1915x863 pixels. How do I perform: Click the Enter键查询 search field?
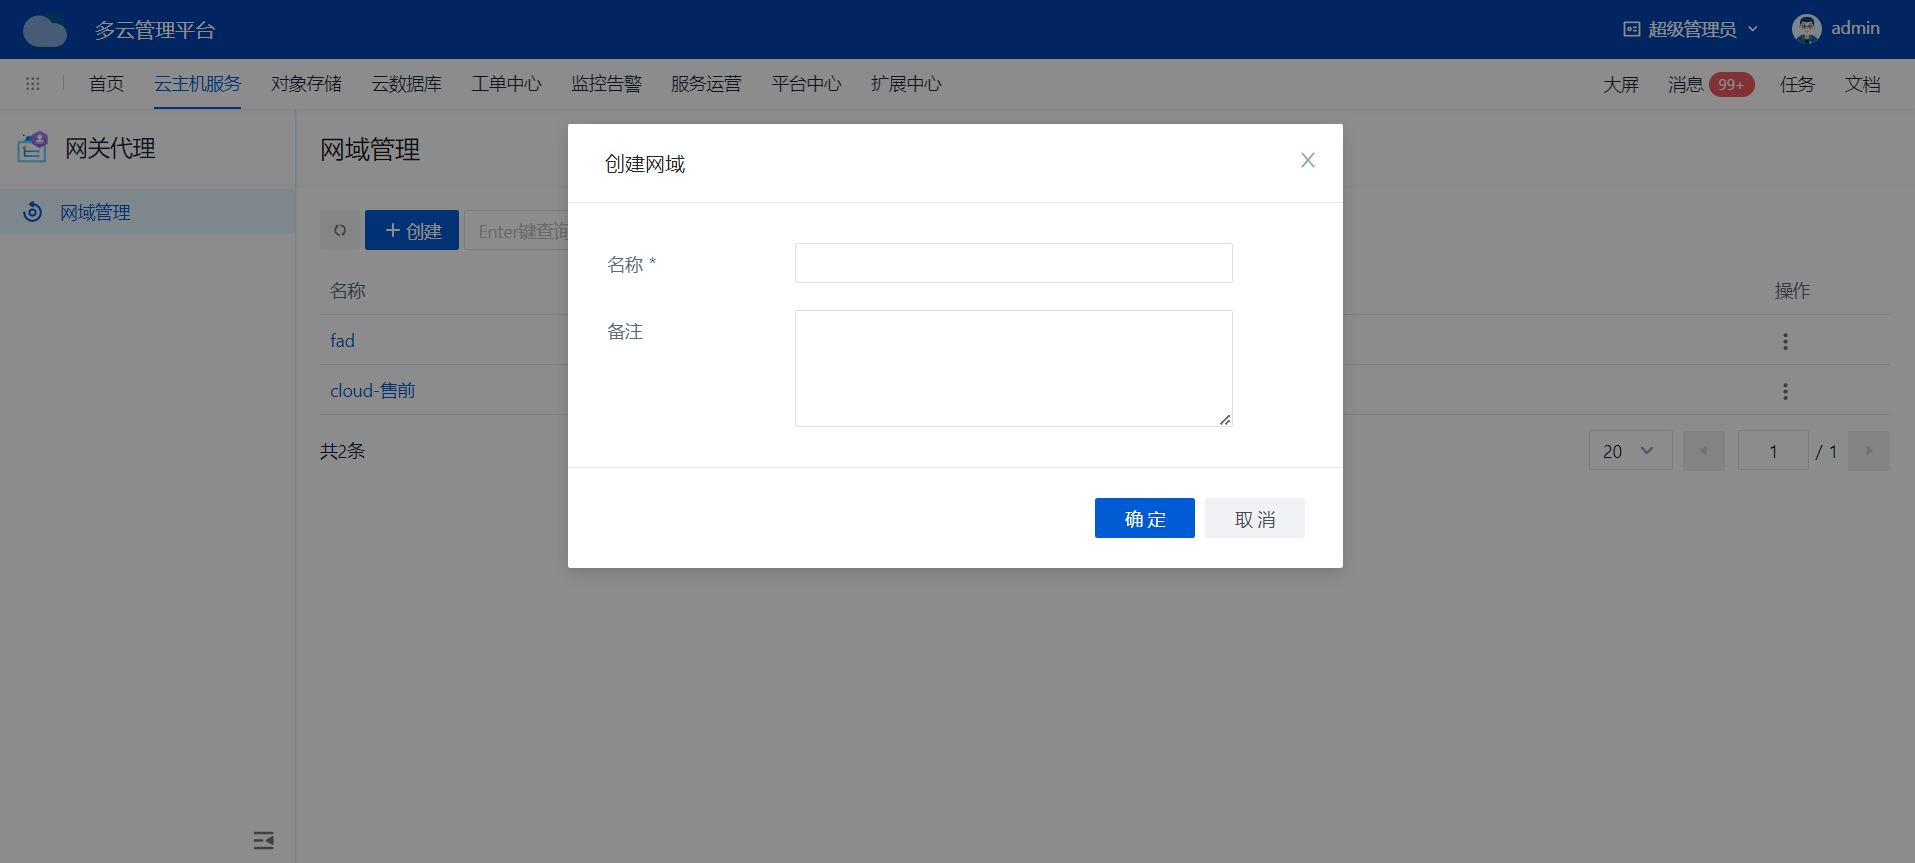tap(517, 230)
